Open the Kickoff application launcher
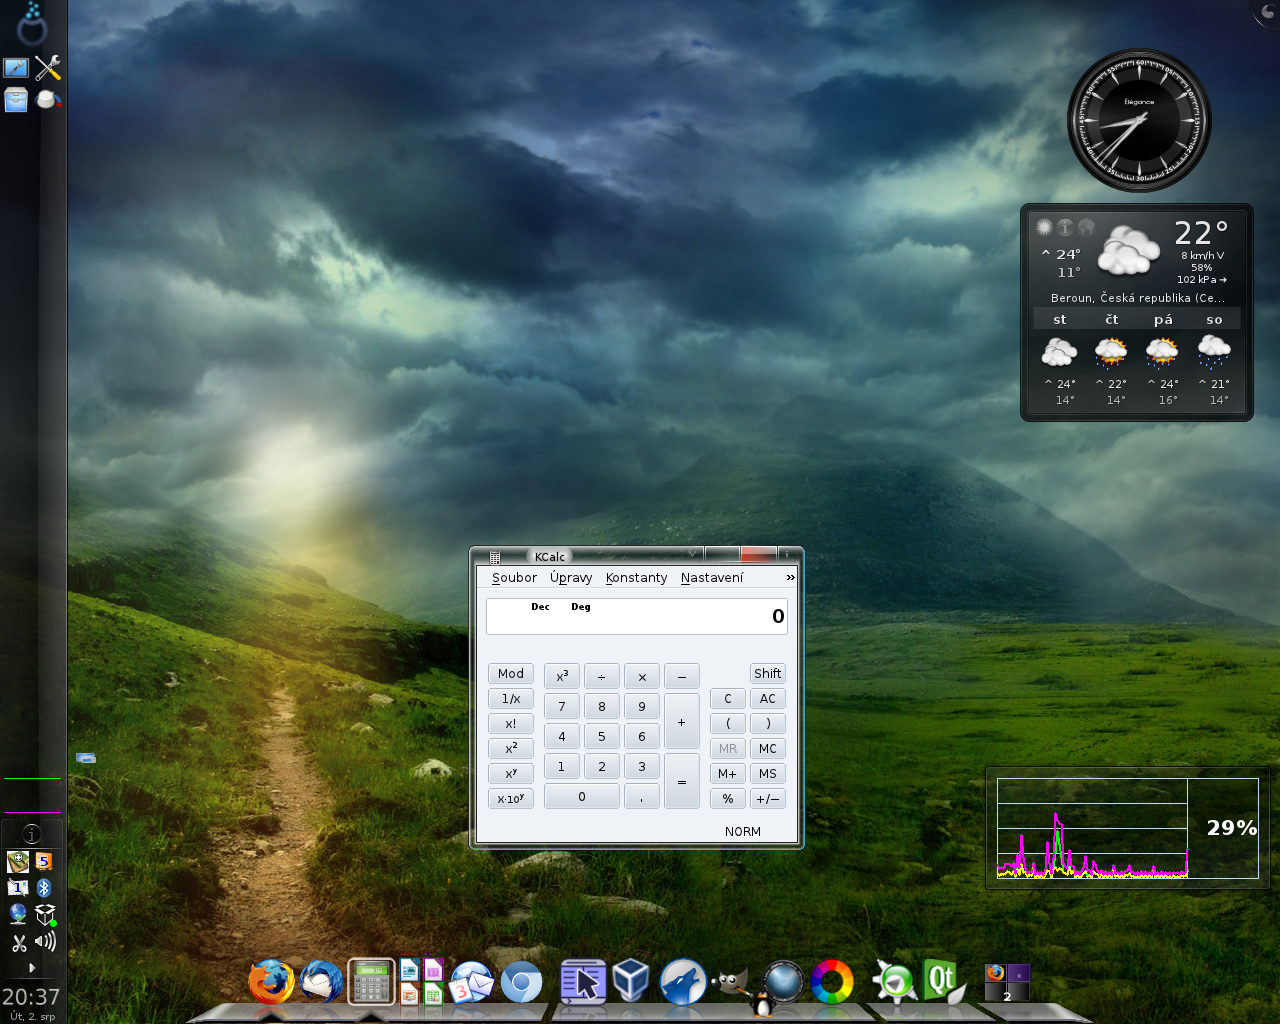Image resolution: width=1280 pixels, height=1024 pixels. (x=32, y=24)
